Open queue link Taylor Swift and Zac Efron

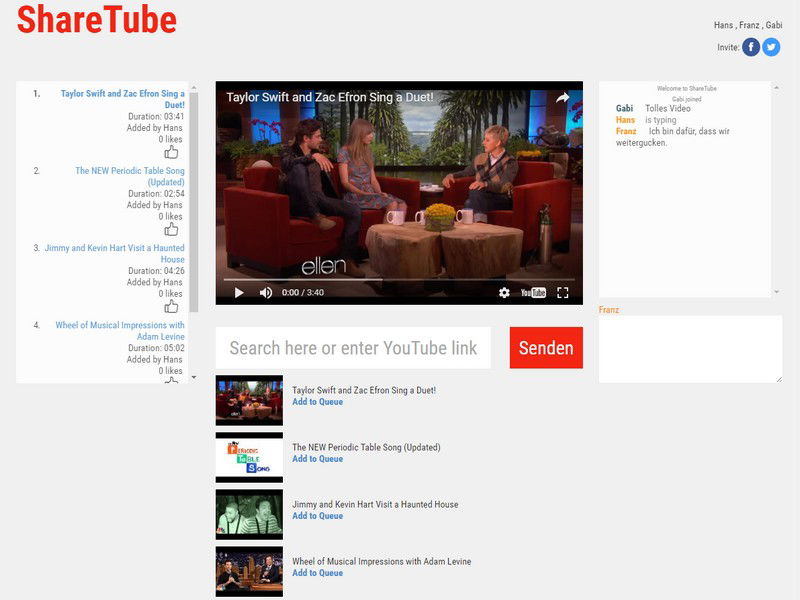pyautogui.click(x=122, y=99)
